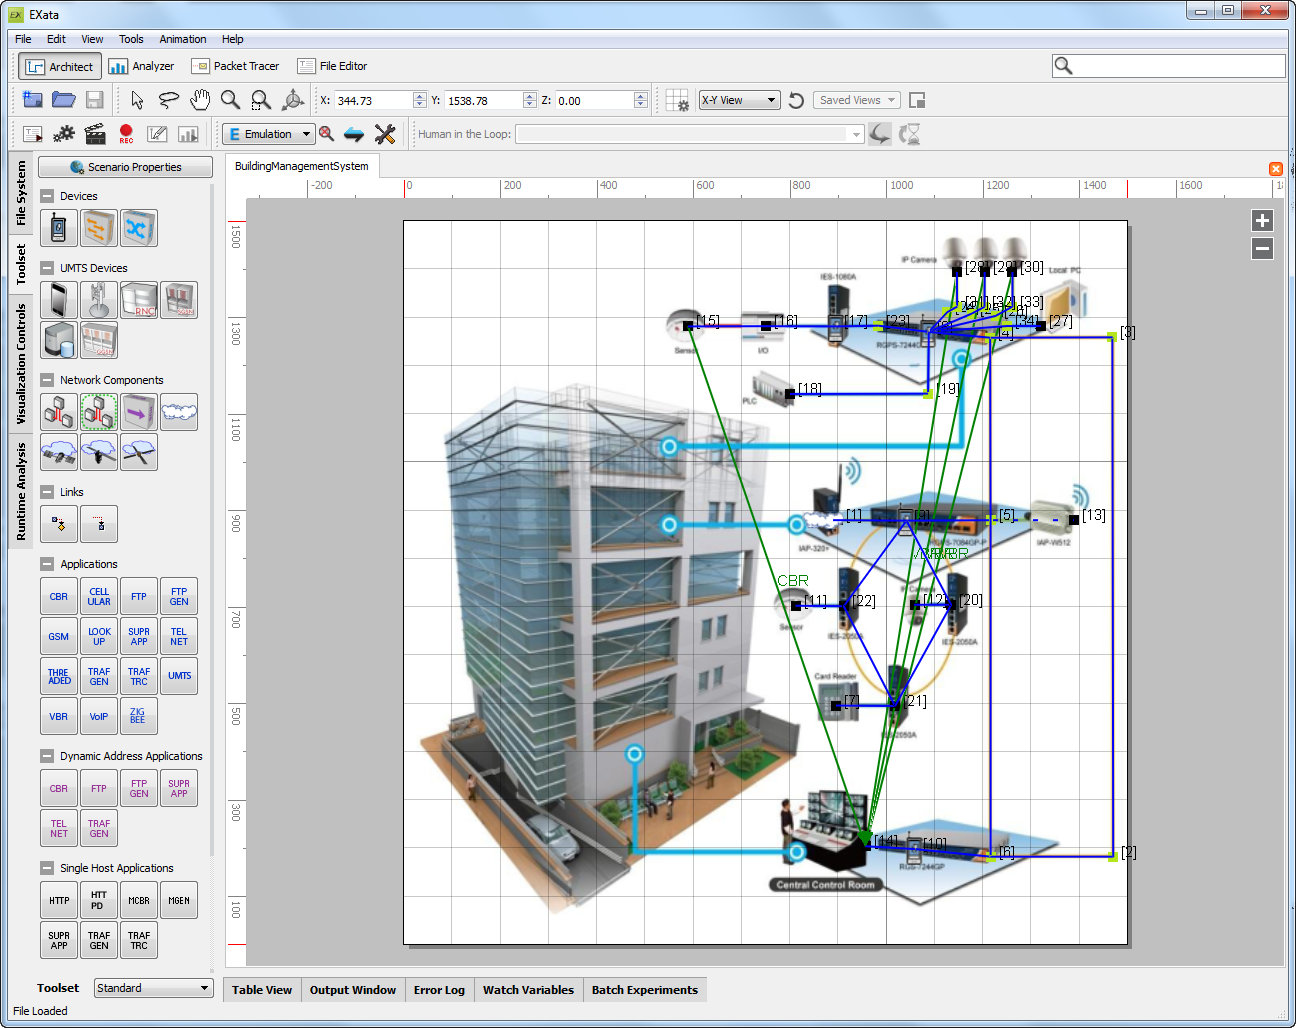Select the lasso selection tool

[x=168, y=100]
